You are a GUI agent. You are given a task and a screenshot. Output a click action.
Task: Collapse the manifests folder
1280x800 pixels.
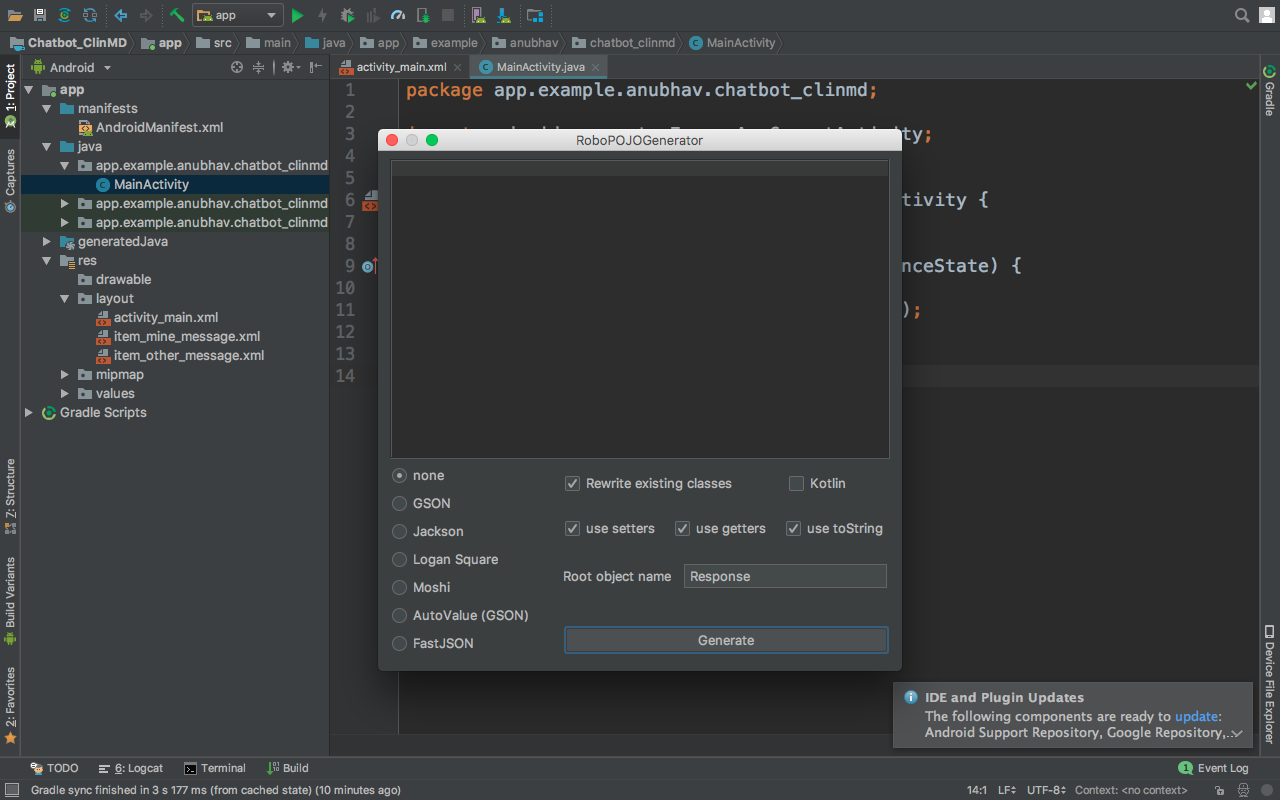click(x=46, y=109)
